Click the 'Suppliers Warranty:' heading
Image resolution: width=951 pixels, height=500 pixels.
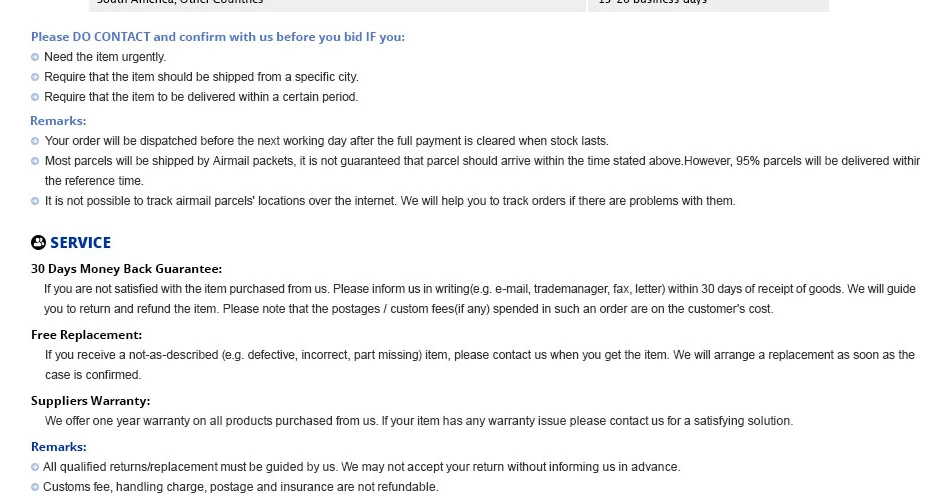point(90,401)
